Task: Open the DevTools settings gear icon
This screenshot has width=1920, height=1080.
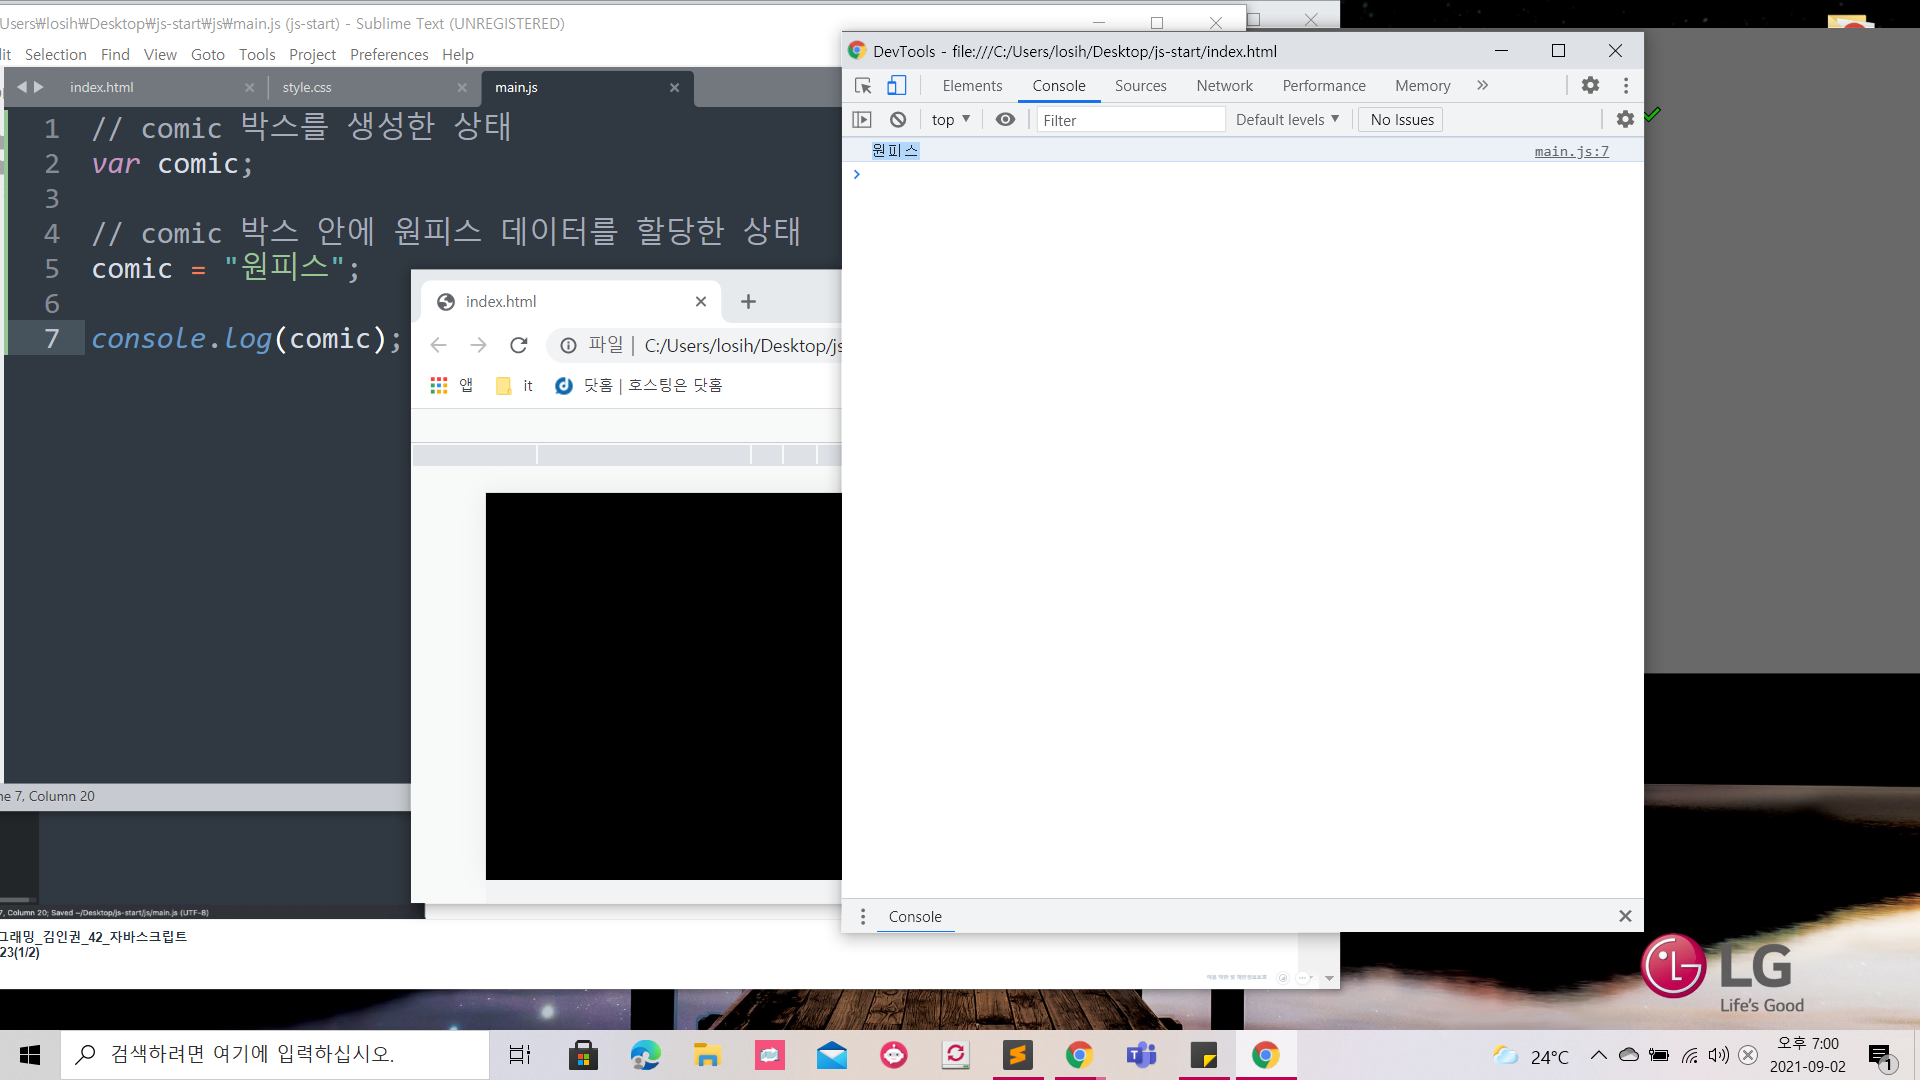Action: pos(1590,86)
